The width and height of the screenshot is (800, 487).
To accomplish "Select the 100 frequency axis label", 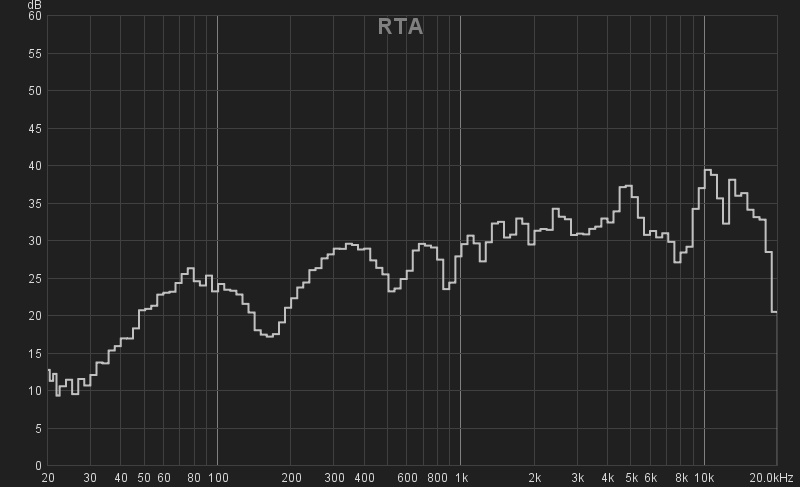I will coord(218,478).
